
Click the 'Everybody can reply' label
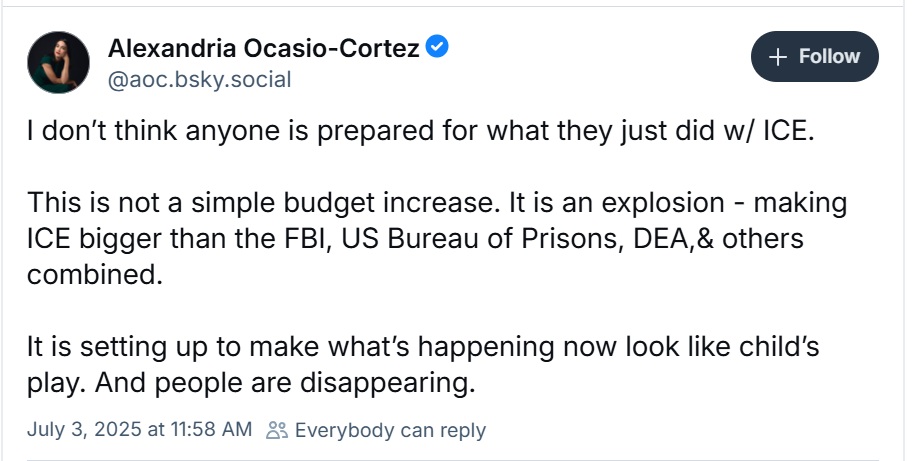390,430
